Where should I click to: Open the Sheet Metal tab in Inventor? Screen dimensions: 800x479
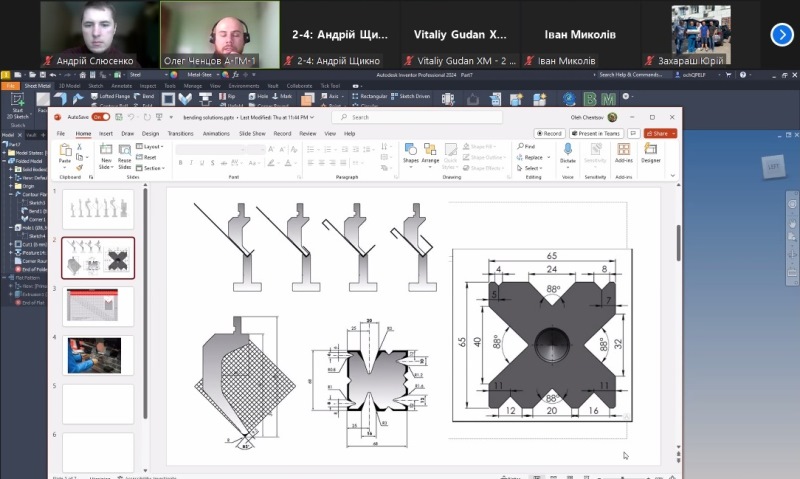click(x=37, y=86)
